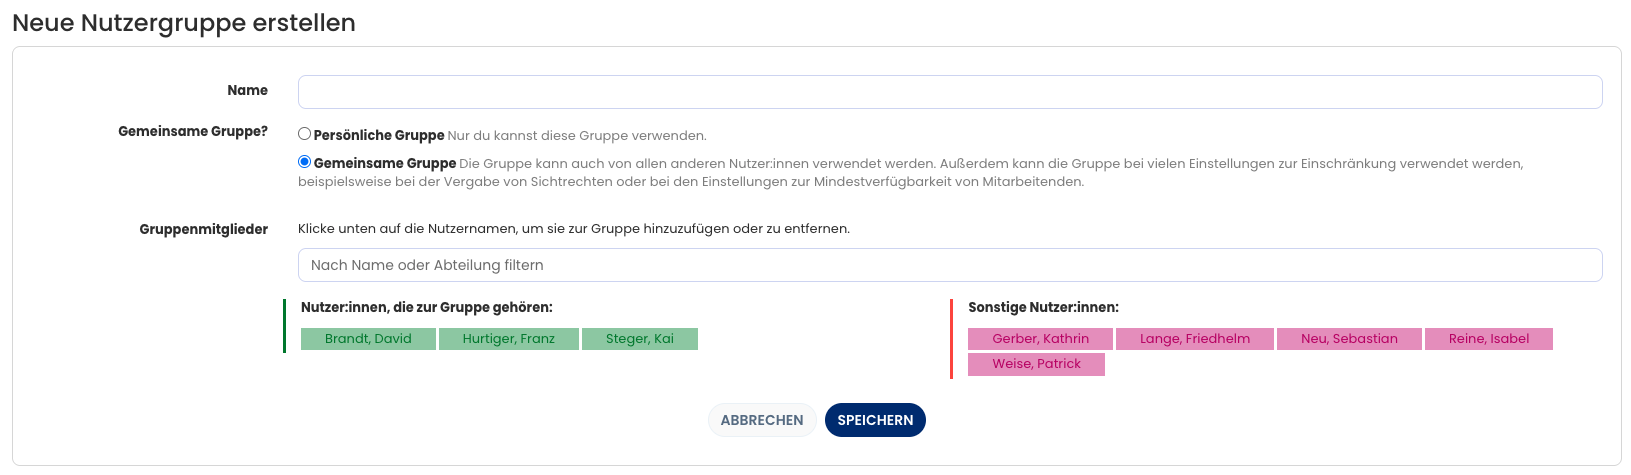Screen dimensions: 1631x475
Task: Select the Persönliche Gruppe radio button
Action: [x=304, y=134]
